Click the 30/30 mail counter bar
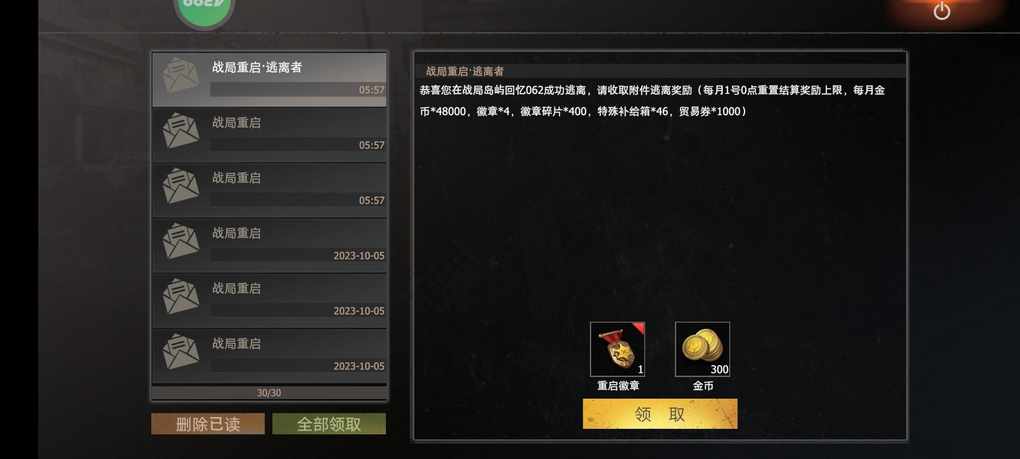Image resolution: width=1020 pixels, height=459 pixels. pos(269,393)
